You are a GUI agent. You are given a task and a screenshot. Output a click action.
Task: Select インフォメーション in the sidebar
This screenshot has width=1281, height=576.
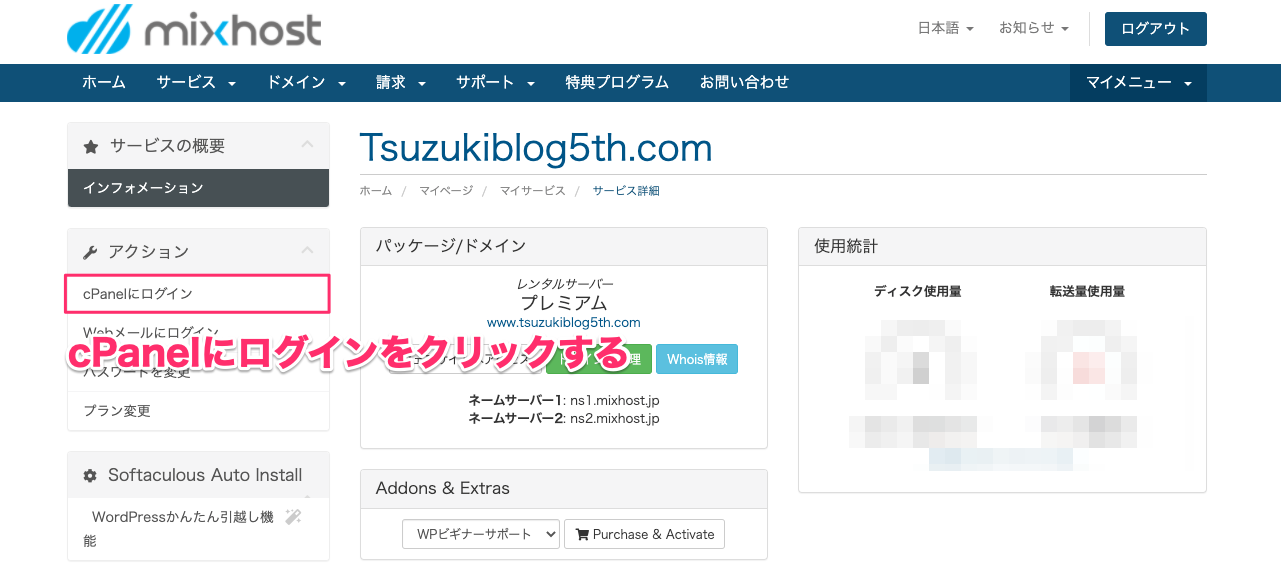pos(198,188)
